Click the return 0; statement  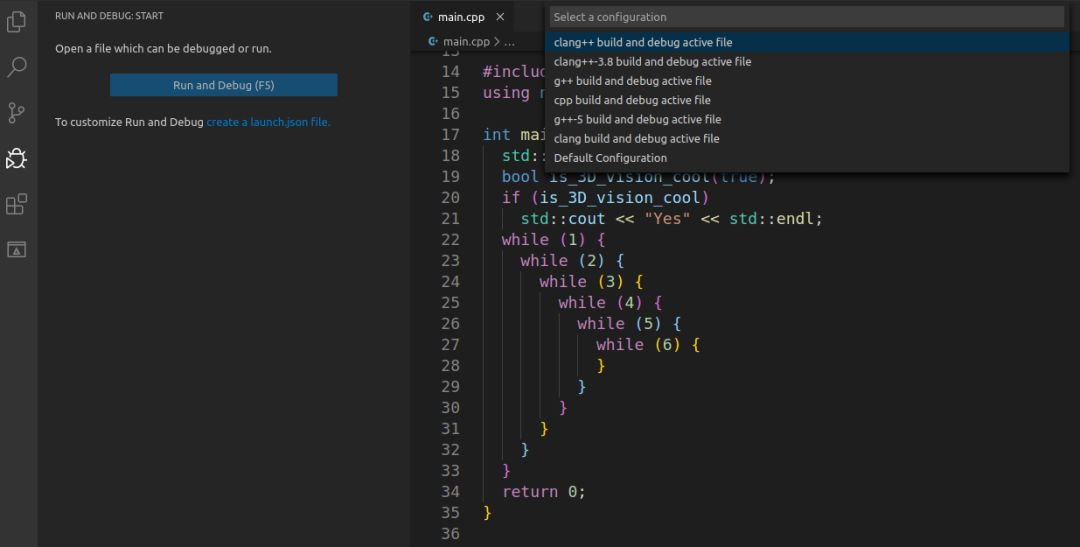tap(543, 492)
